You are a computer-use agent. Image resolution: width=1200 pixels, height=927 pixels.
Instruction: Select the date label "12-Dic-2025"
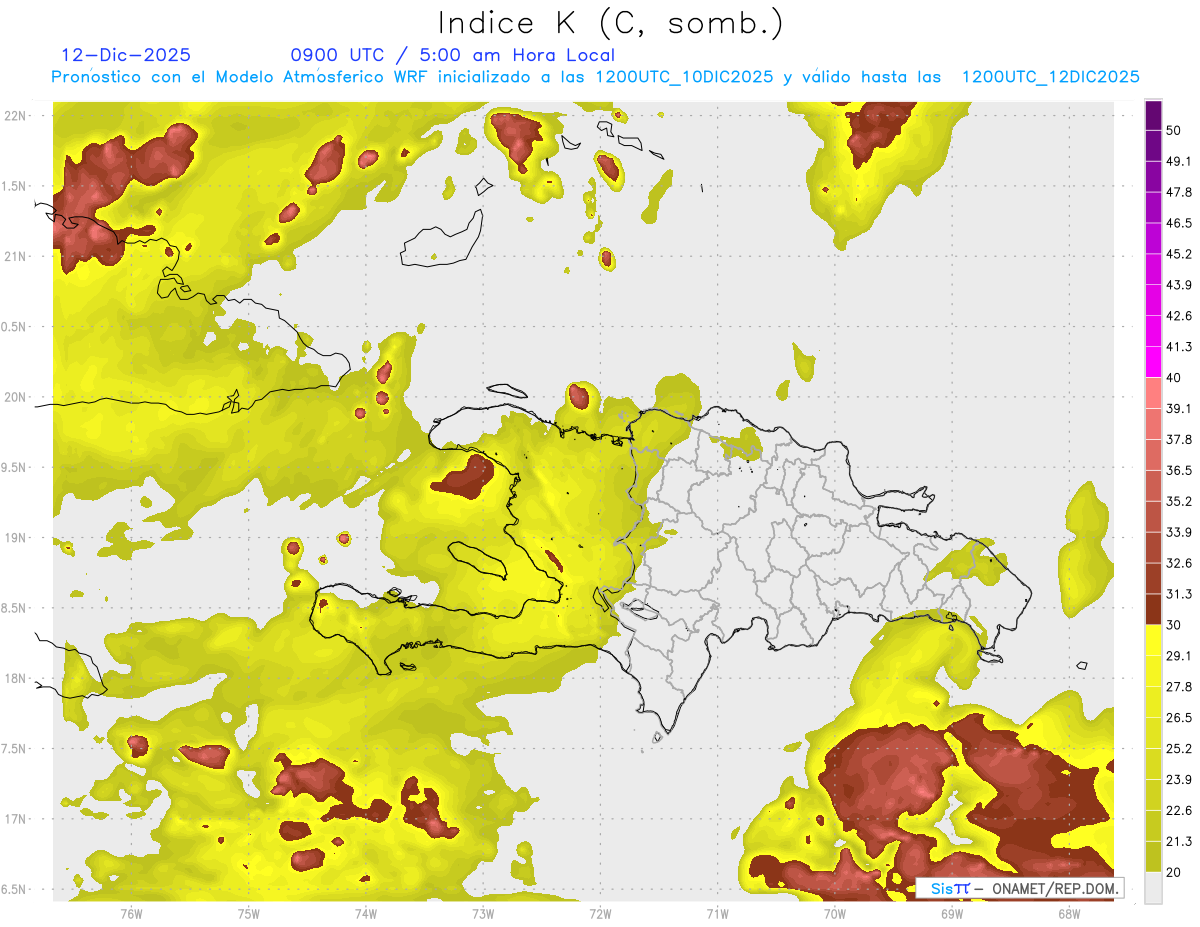126,55
